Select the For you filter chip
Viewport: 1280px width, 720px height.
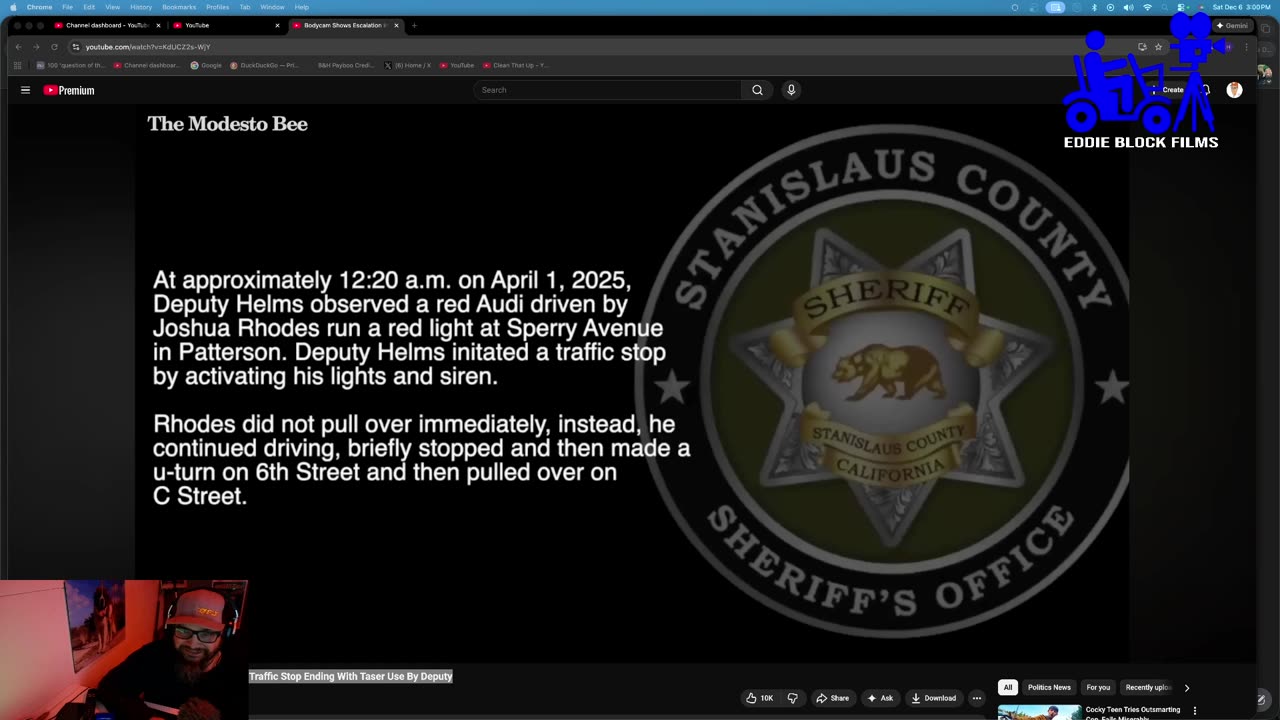click(x=1098, y=687)
